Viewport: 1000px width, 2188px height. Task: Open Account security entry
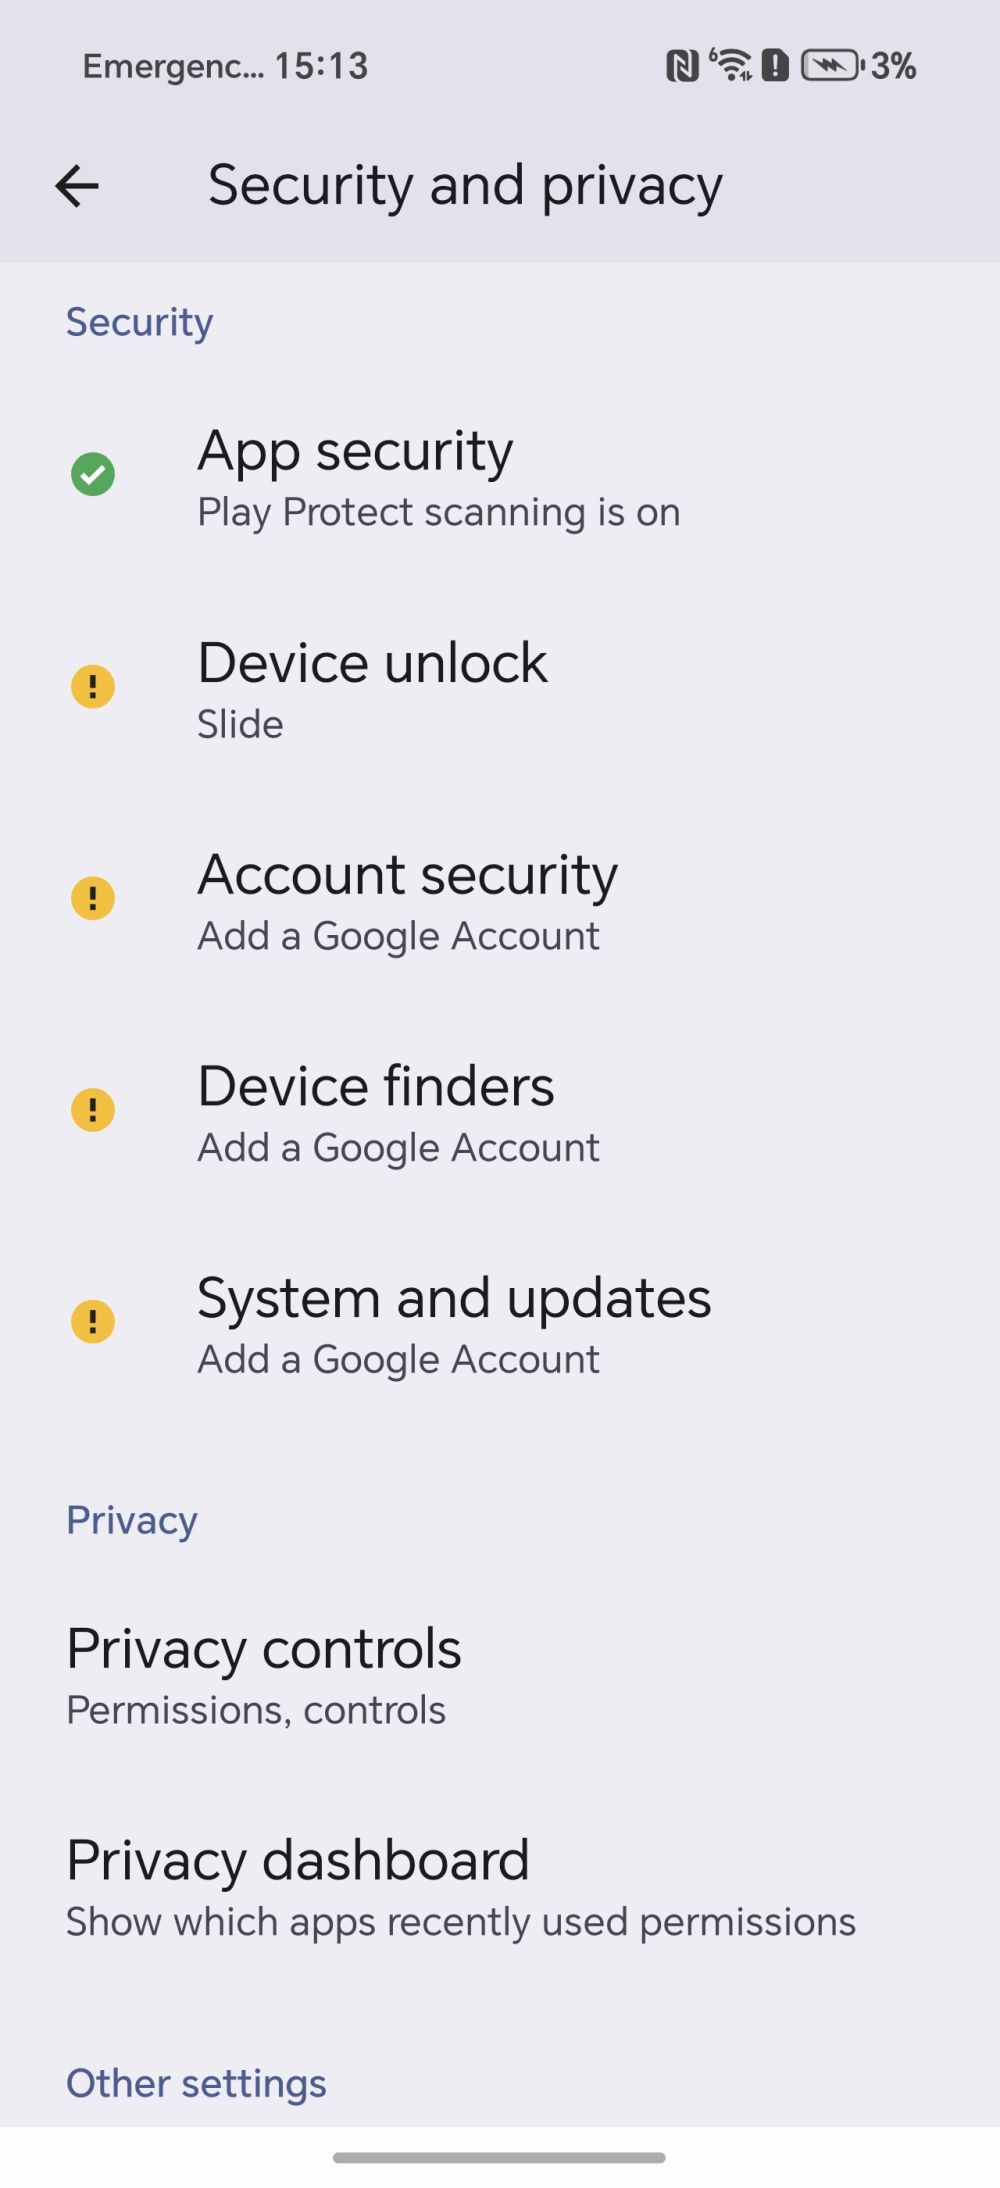coord(500,900)
